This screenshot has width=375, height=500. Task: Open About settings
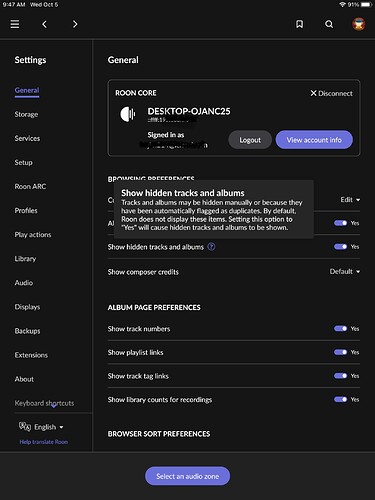click(24, 379)
